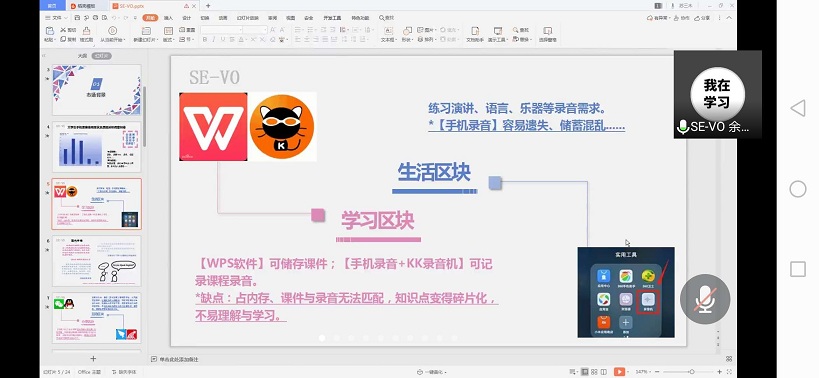Tap the Android home circle button

click(798, 189)
